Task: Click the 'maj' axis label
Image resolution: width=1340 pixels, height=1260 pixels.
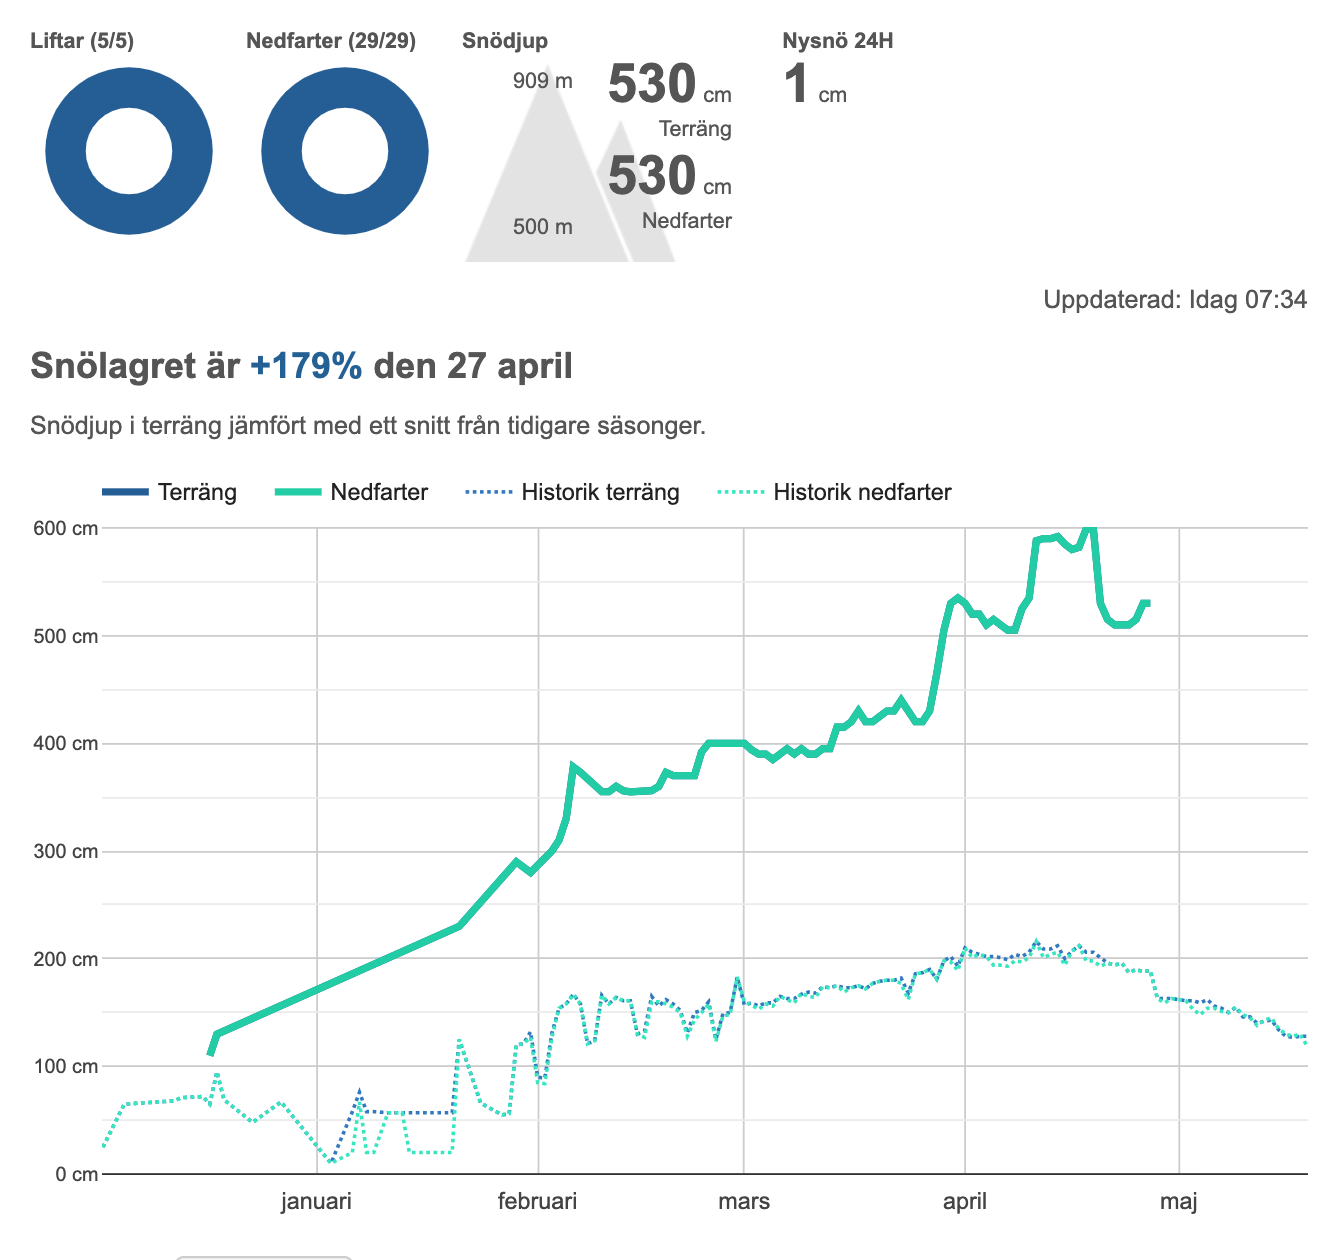Action: [1179, 1201]
